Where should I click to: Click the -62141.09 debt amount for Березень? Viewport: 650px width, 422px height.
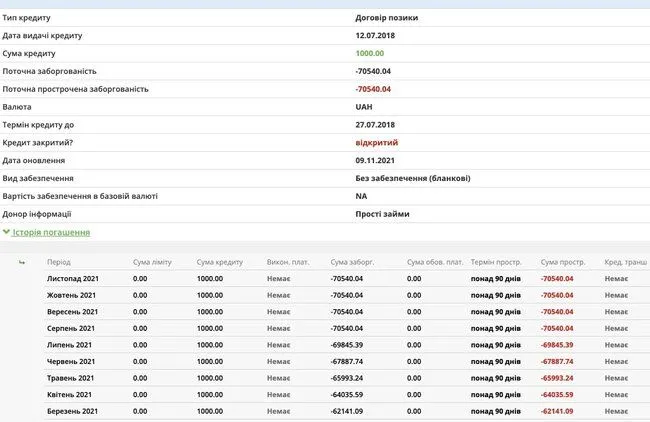[347, 411]
